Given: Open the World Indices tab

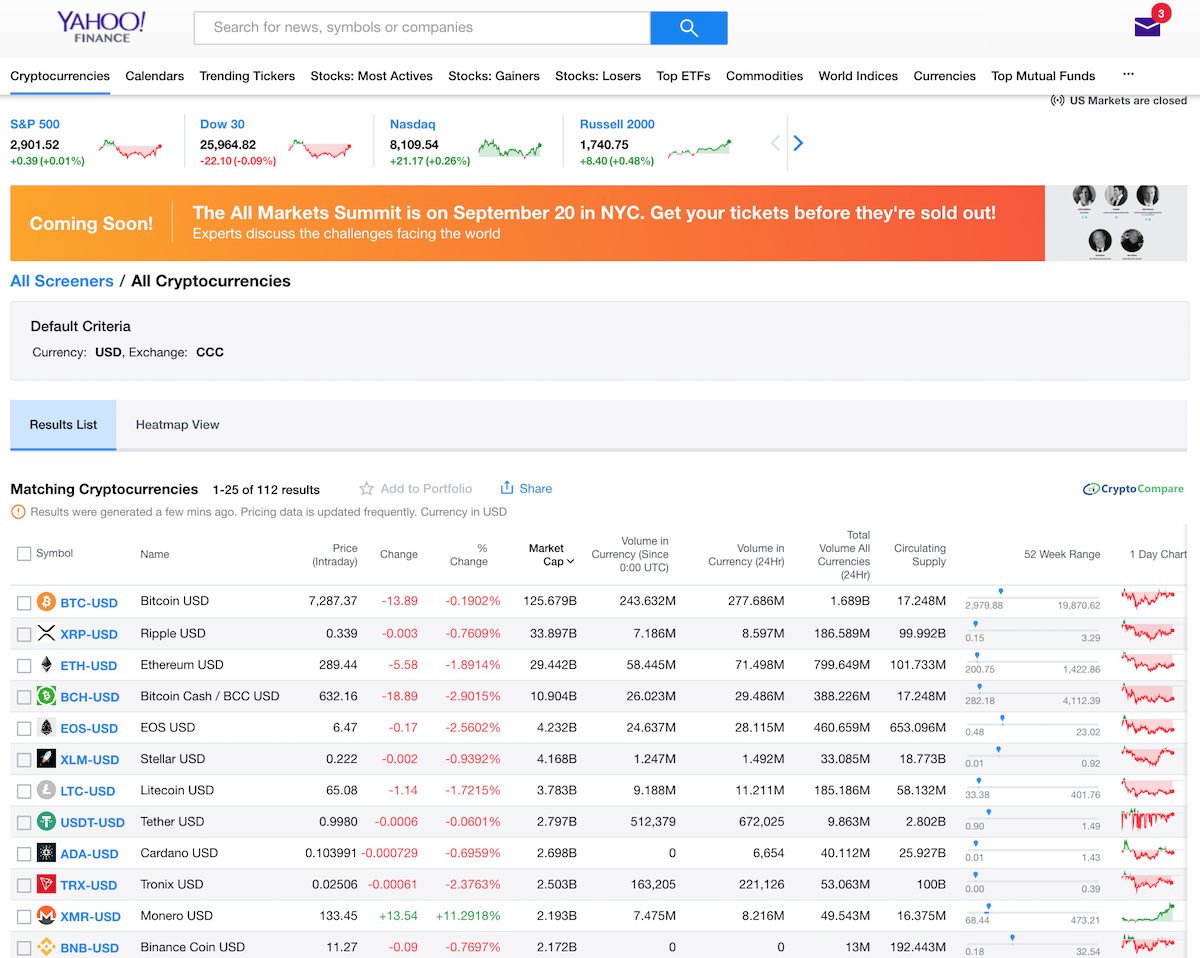Looking at the screenshot, I should [x=858, y=76].
